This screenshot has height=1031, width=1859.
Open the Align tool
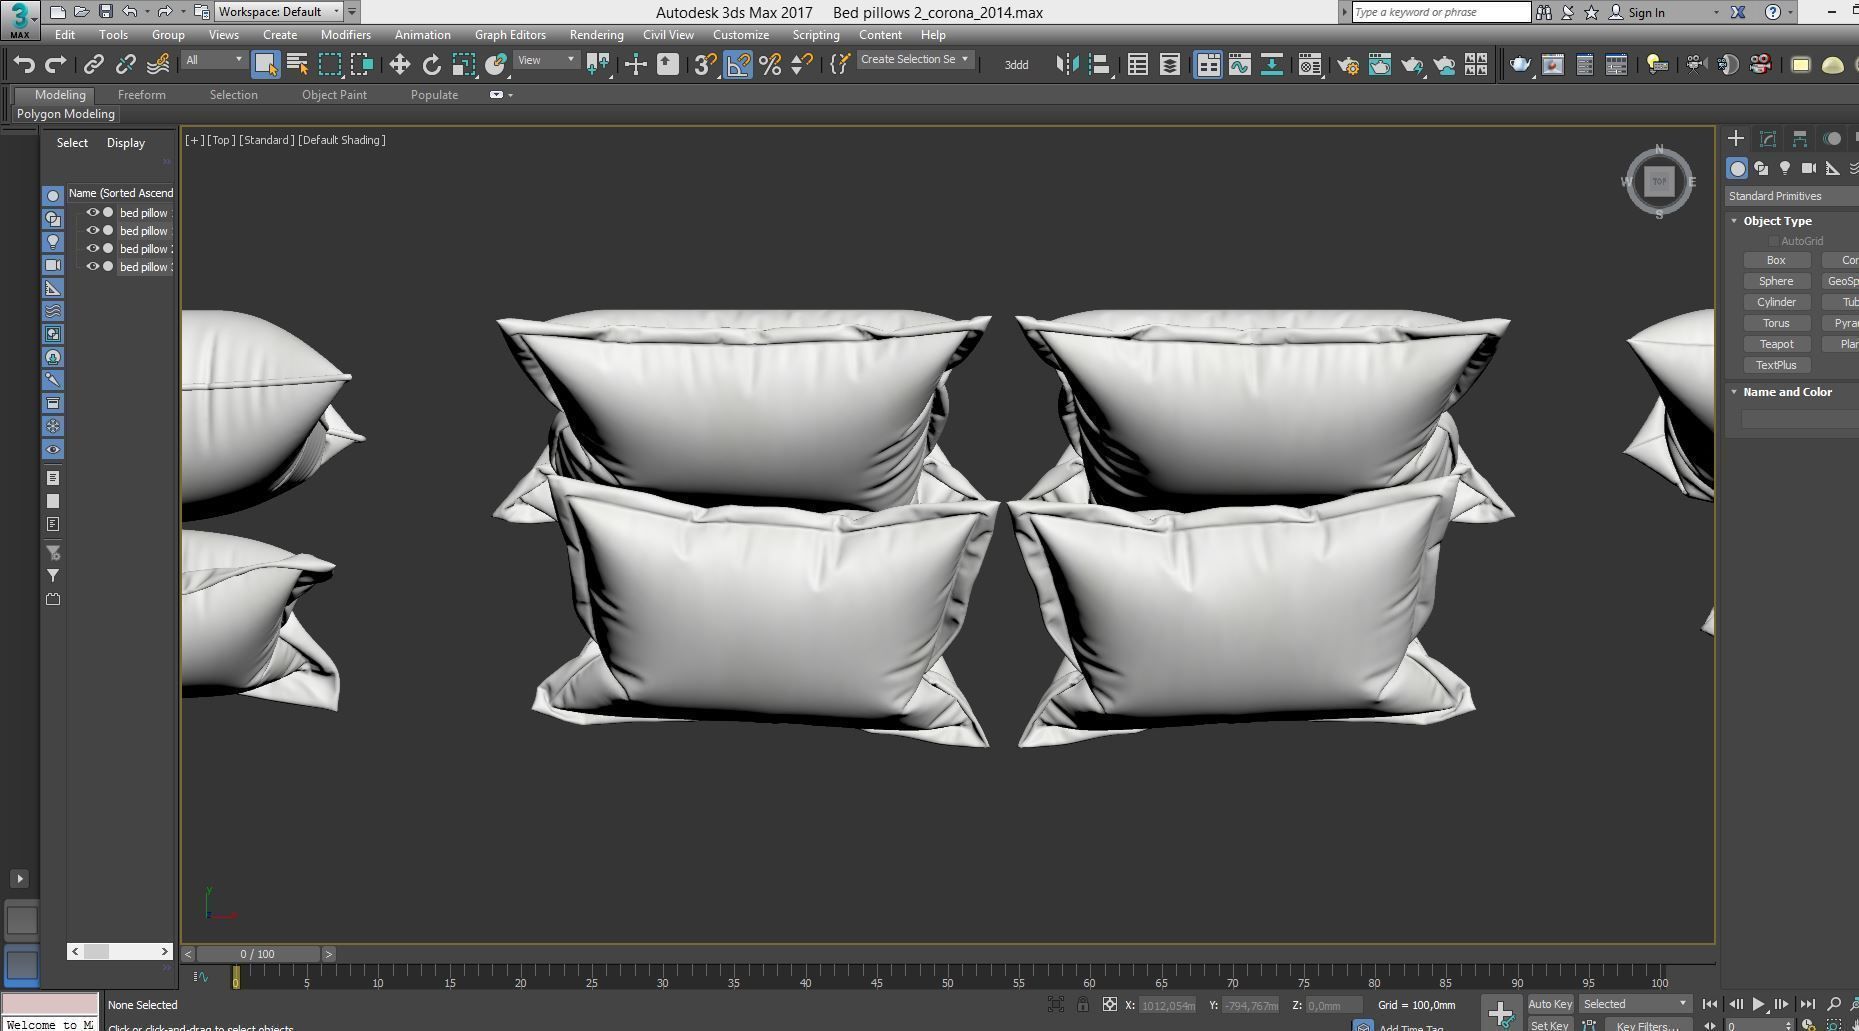[1099, 65]
